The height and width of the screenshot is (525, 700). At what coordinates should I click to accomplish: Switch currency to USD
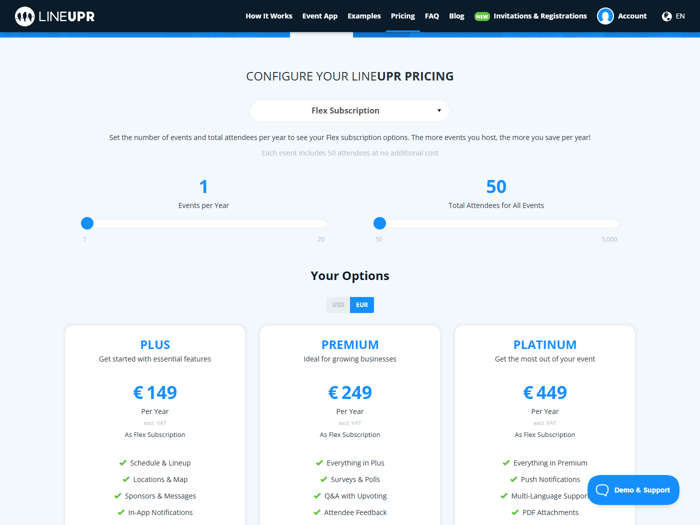tap(338, 305)
